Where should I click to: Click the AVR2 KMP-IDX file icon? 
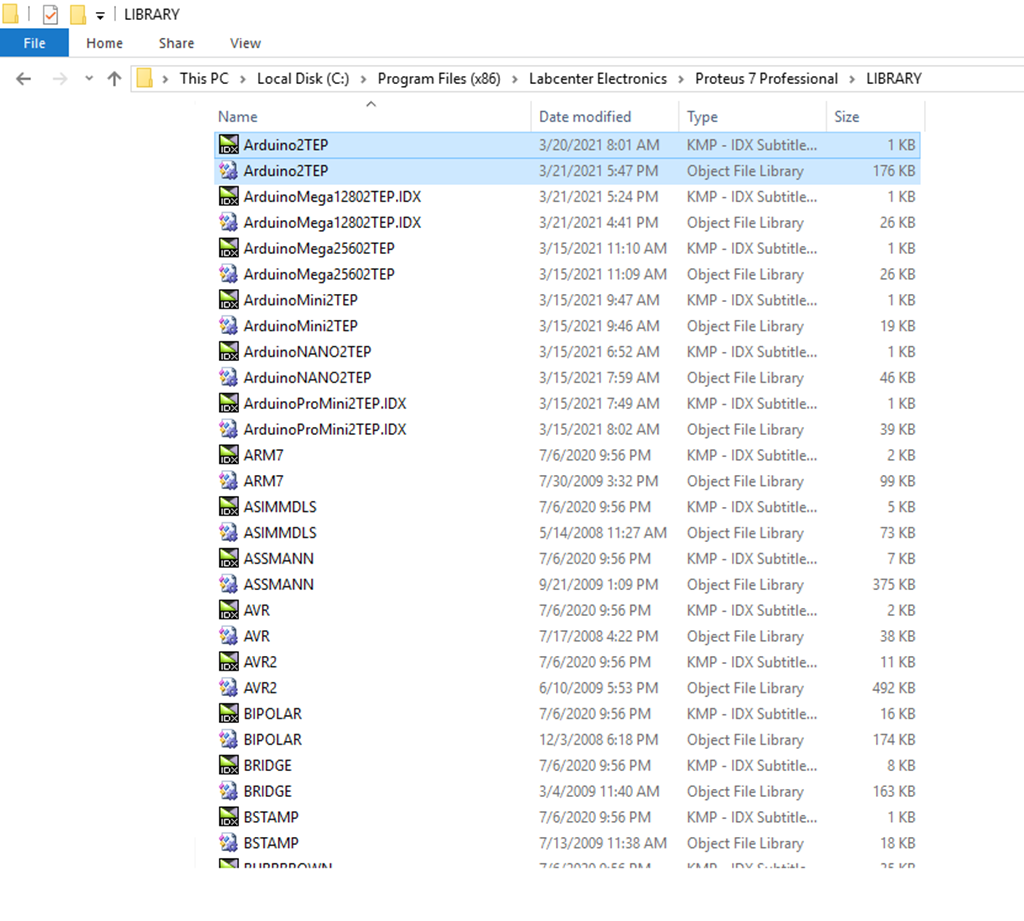(228, 662)
